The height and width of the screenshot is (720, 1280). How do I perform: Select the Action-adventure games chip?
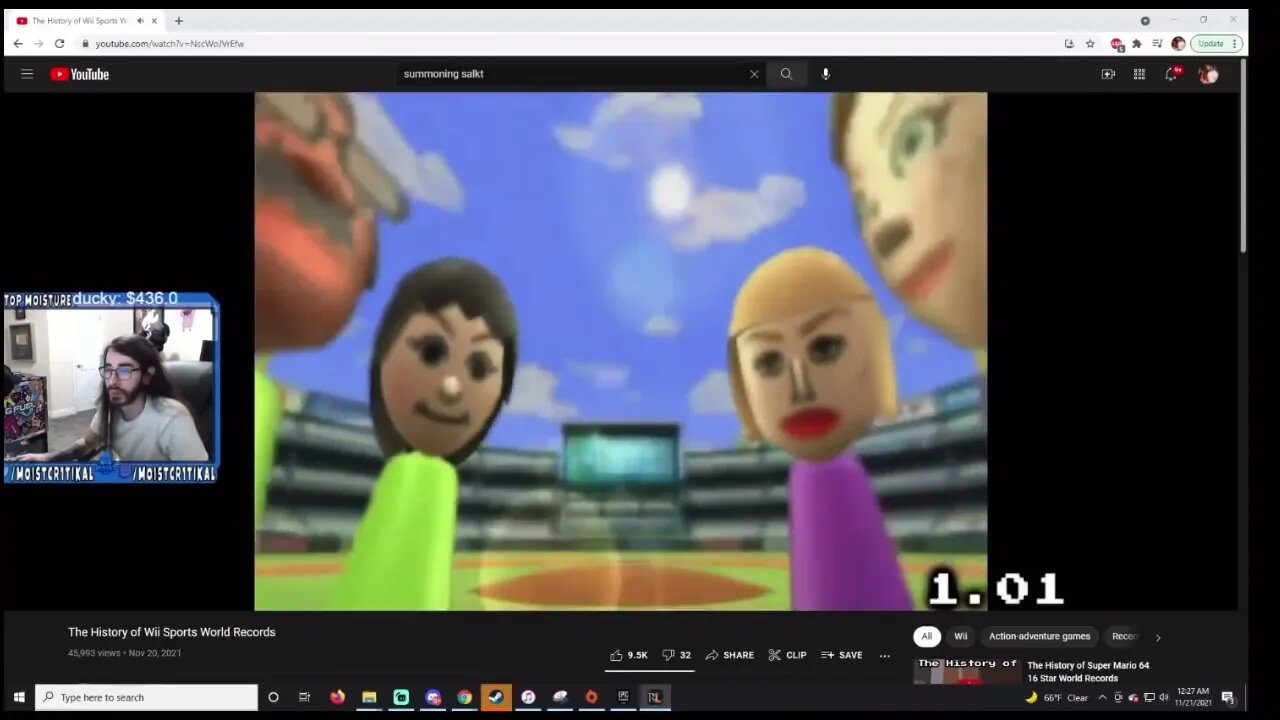tap(1039, 636)
